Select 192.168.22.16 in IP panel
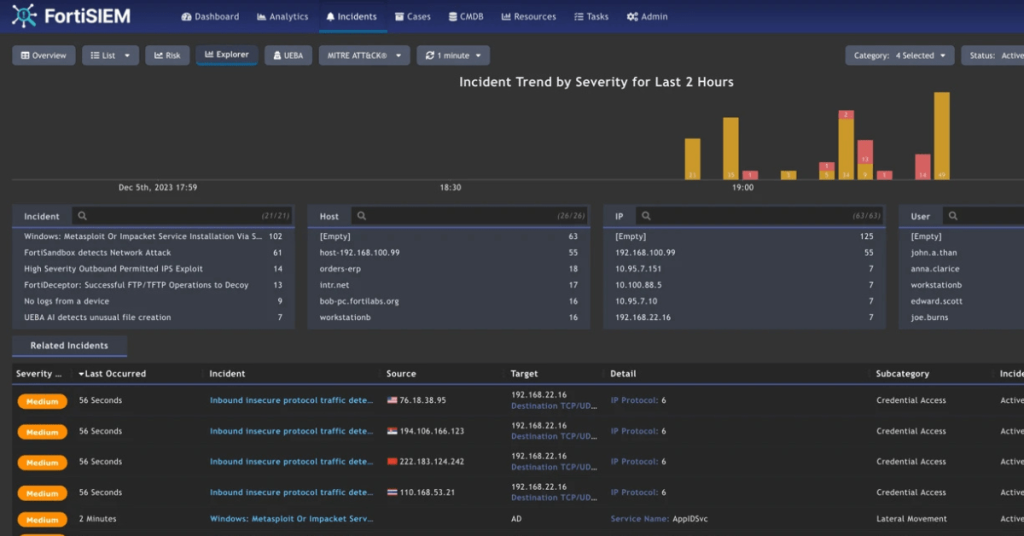The height and width of the screenshot is (536, 1024). pos(744,317)
